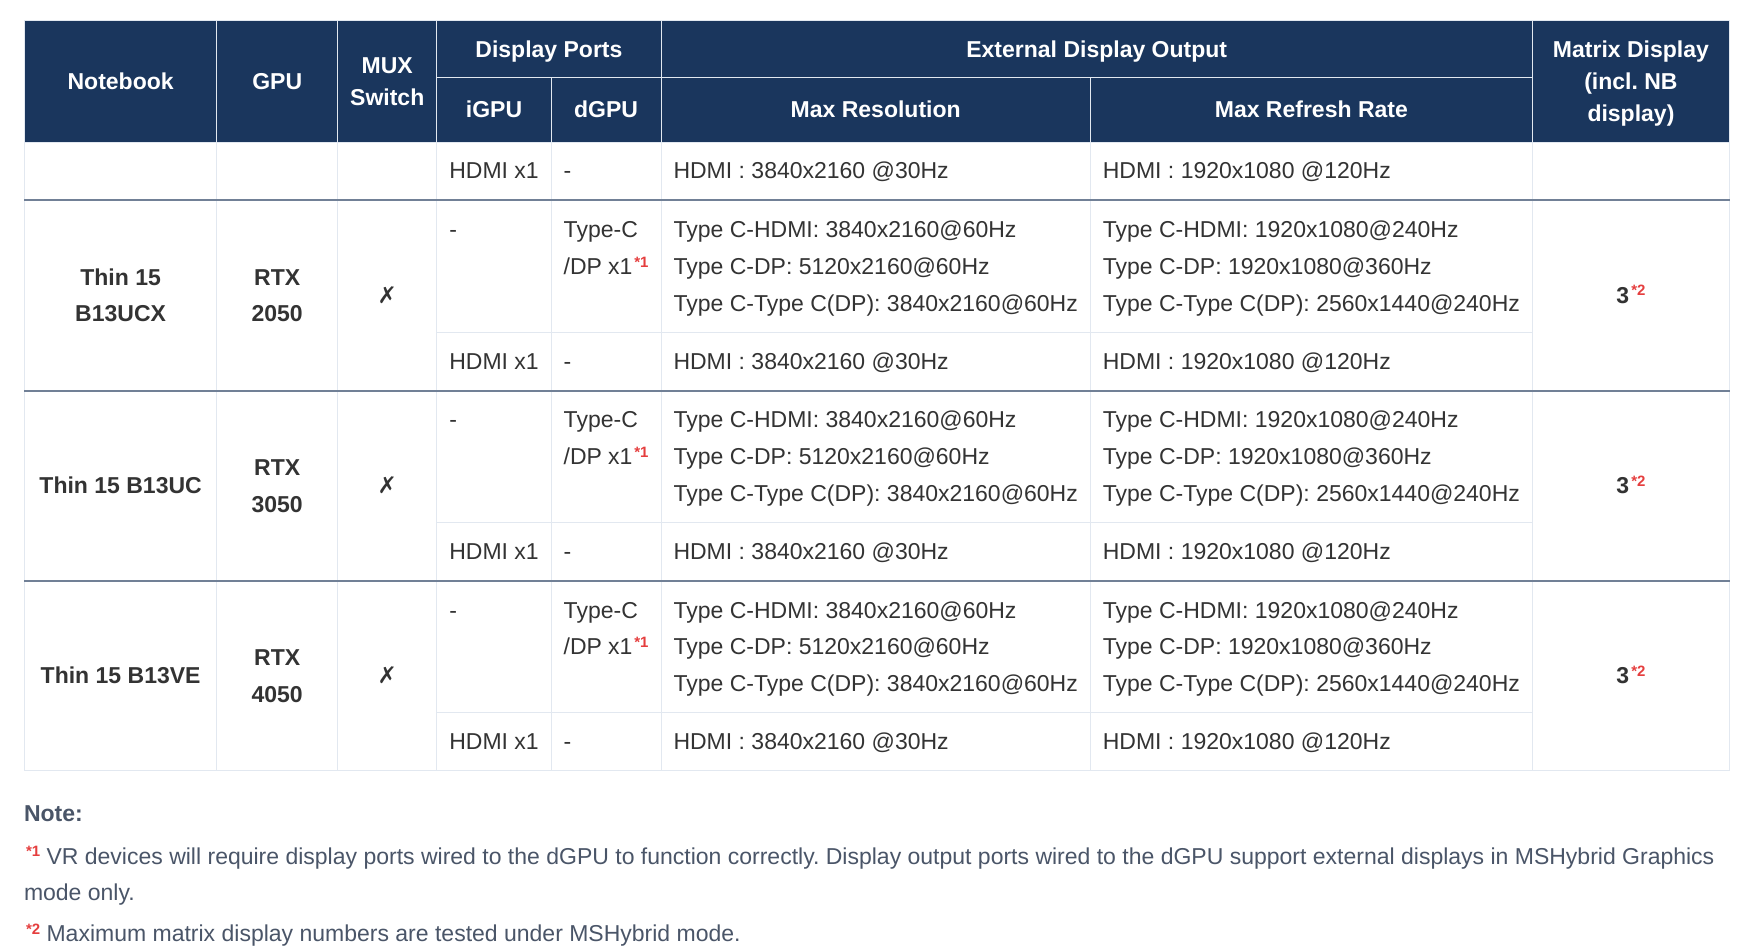Click the Max Resolution subheader
This screenshot has height=946, width=1754.
click(x=875, y=110)
